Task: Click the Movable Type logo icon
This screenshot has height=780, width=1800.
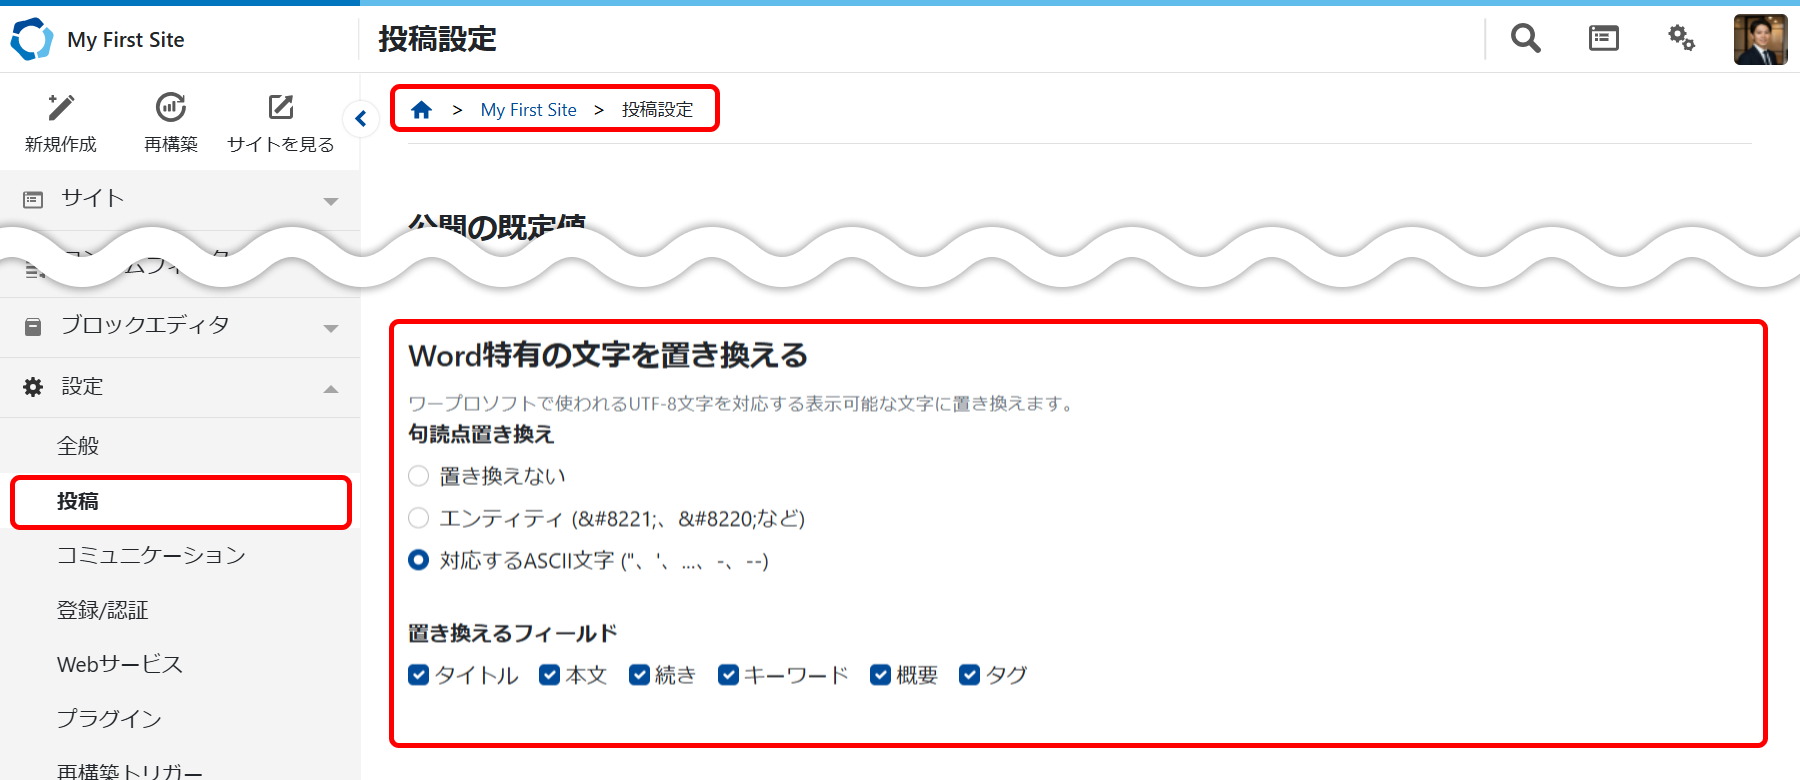Action: 31,39
